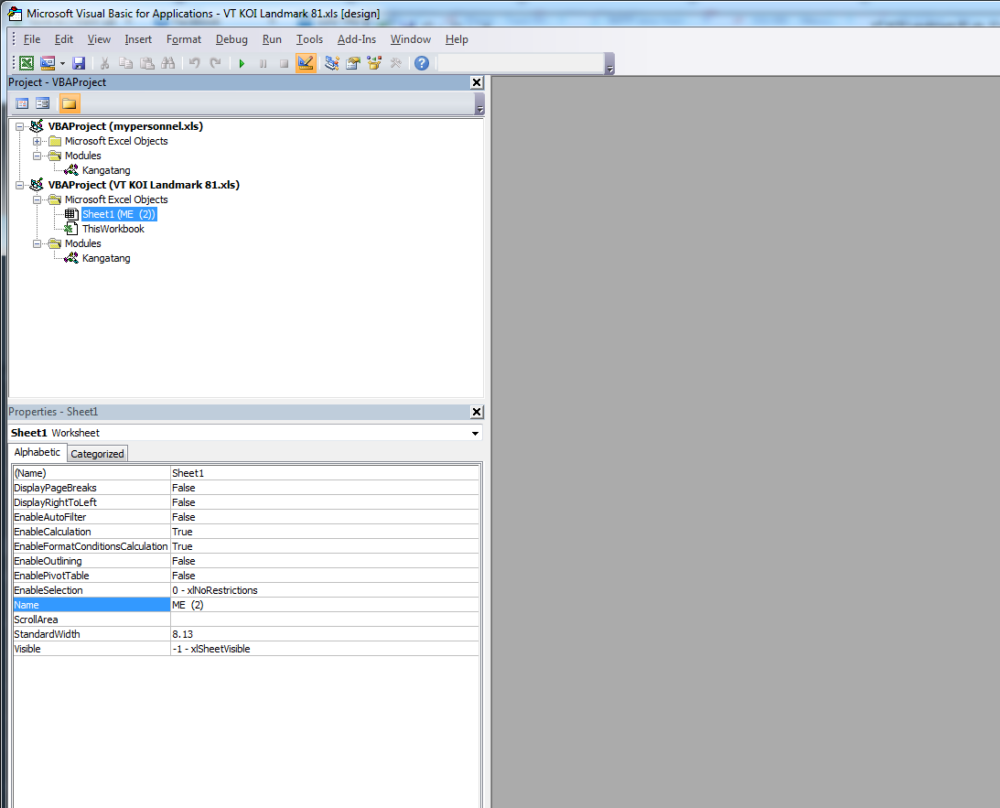
Task: Switch to the Categorized properties tab
Action: pyautogui.click(x=97, y=454)
